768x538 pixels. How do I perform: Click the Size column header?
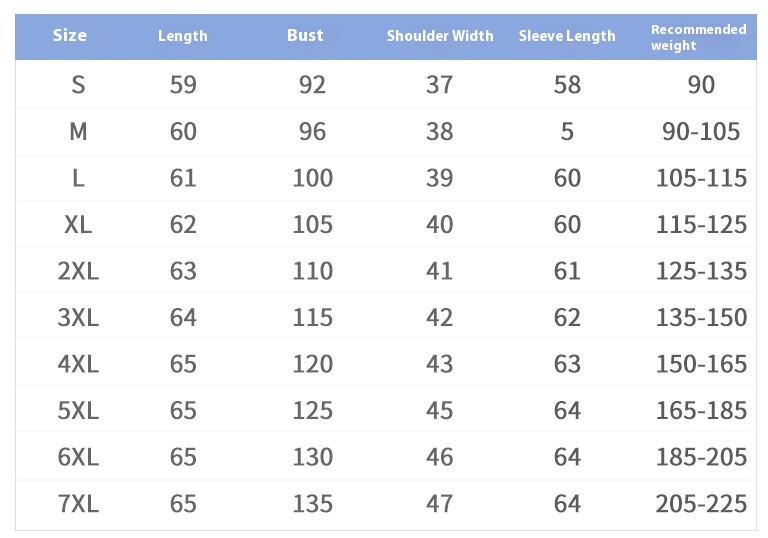[x=70, y=35]
